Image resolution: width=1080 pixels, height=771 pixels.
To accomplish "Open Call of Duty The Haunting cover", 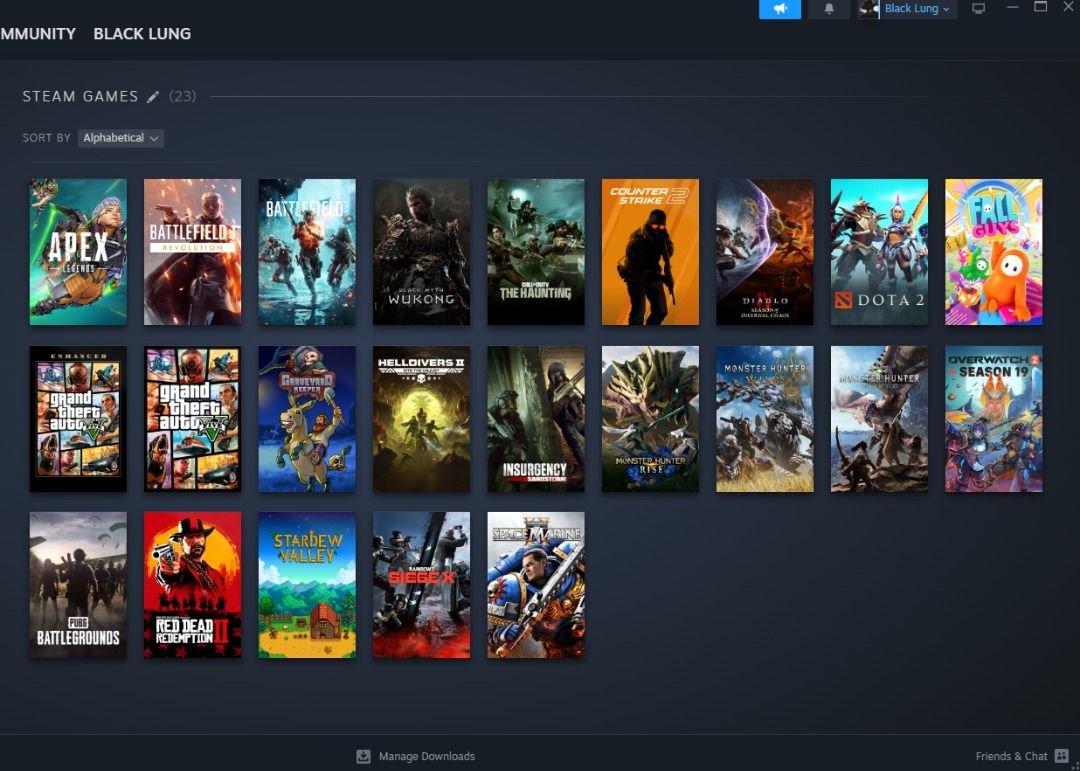I will pyautogui.click(x=536, y=251).
